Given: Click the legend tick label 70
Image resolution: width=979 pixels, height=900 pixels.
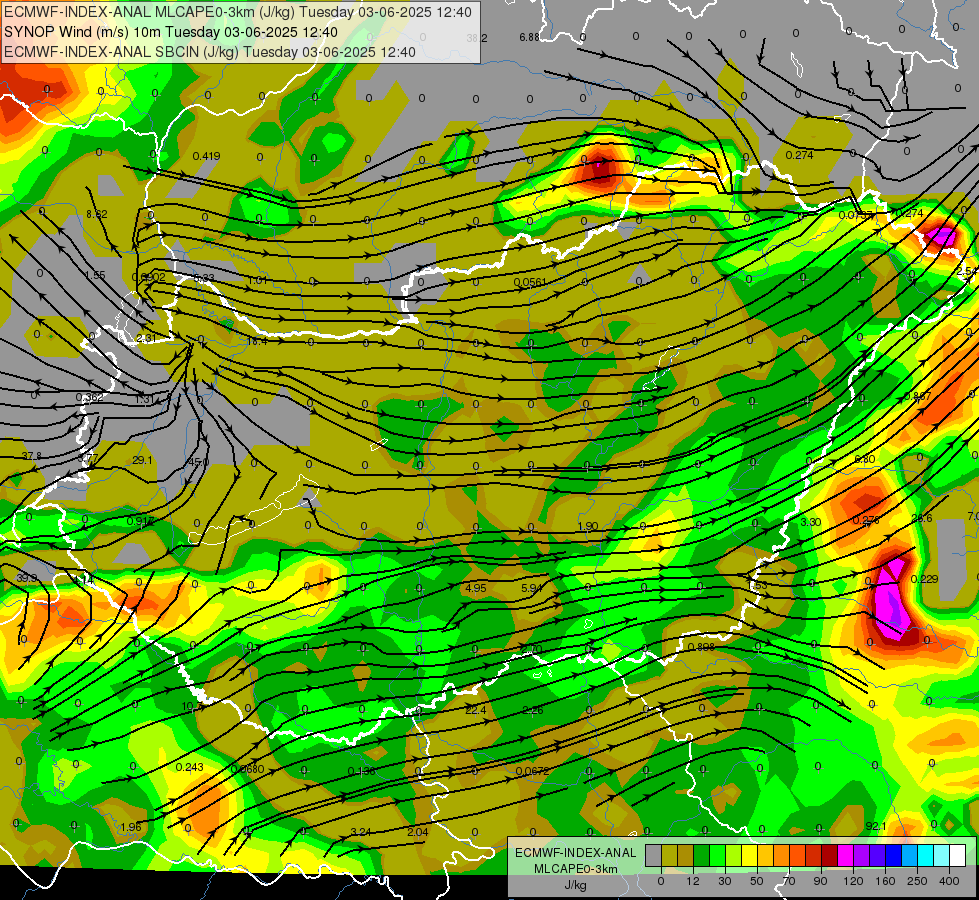Looking at the screenshot, I should coord(789,881).
